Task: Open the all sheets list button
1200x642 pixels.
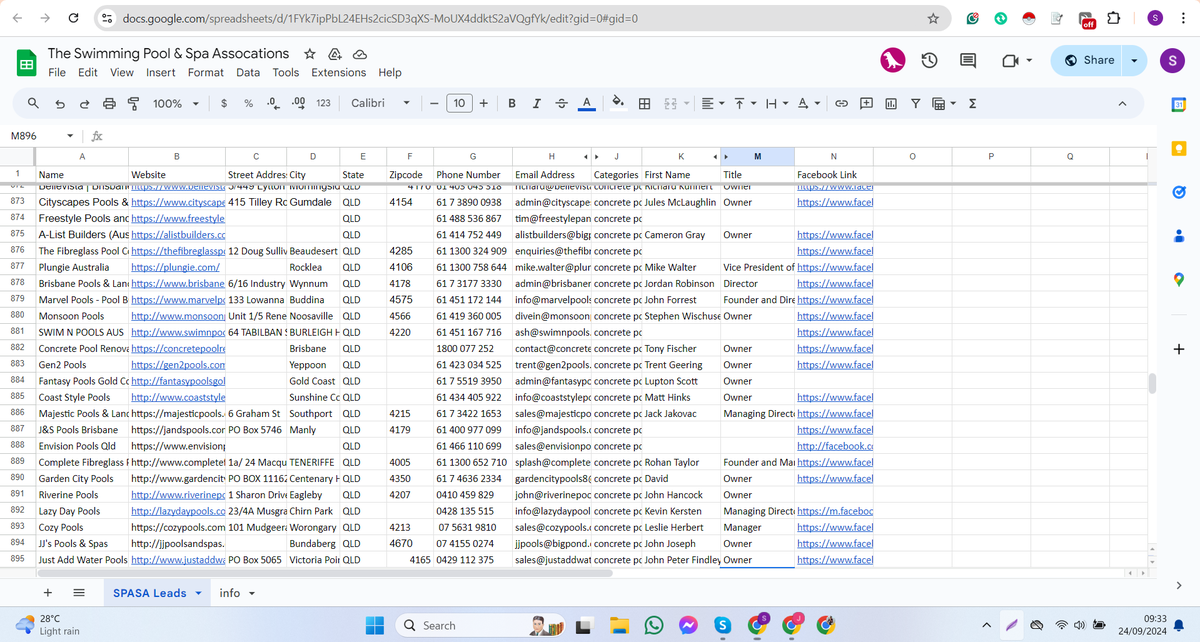Action: 79,593
